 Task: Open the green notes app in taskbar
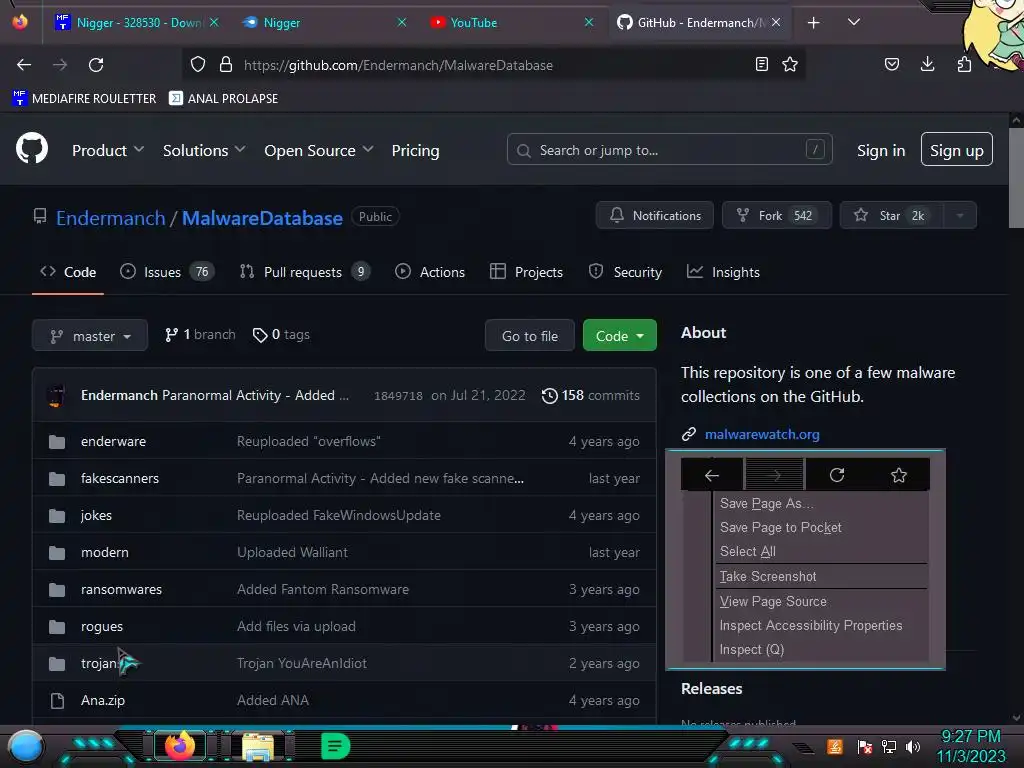[335, 746]
